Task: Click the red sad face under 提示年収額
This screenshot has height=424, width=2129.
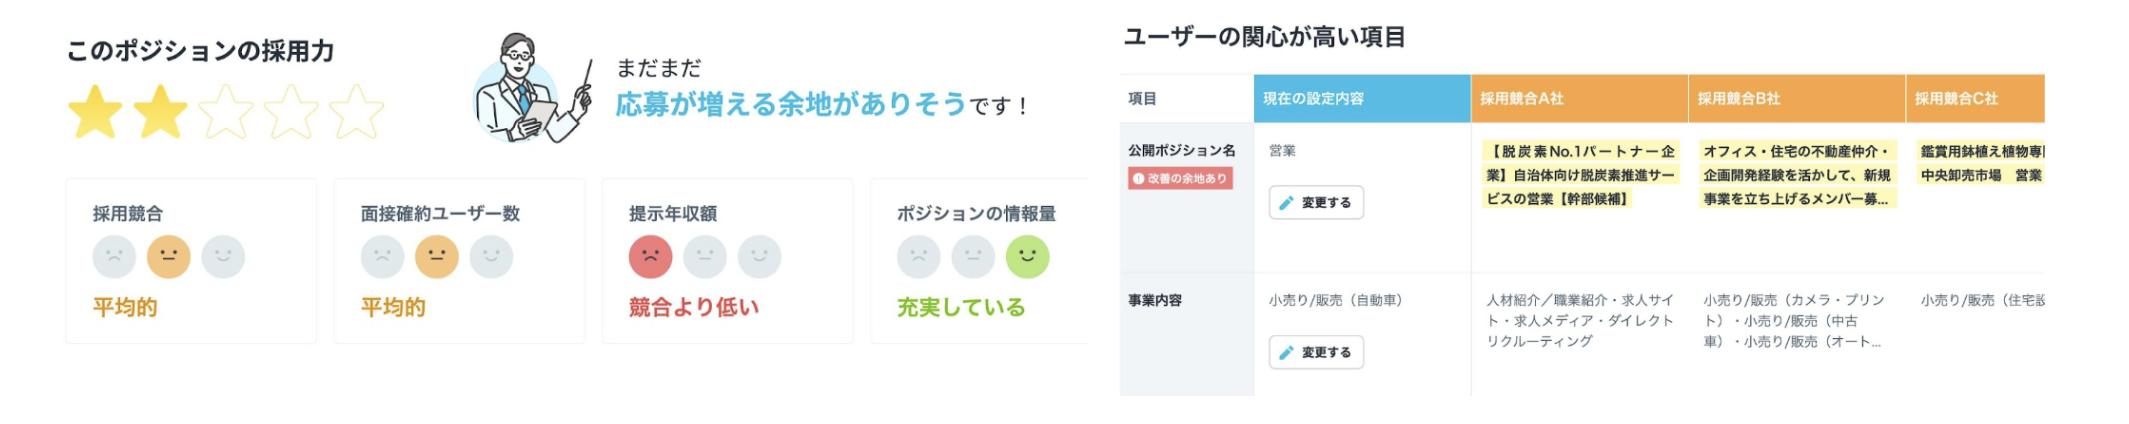Action: 650,257
